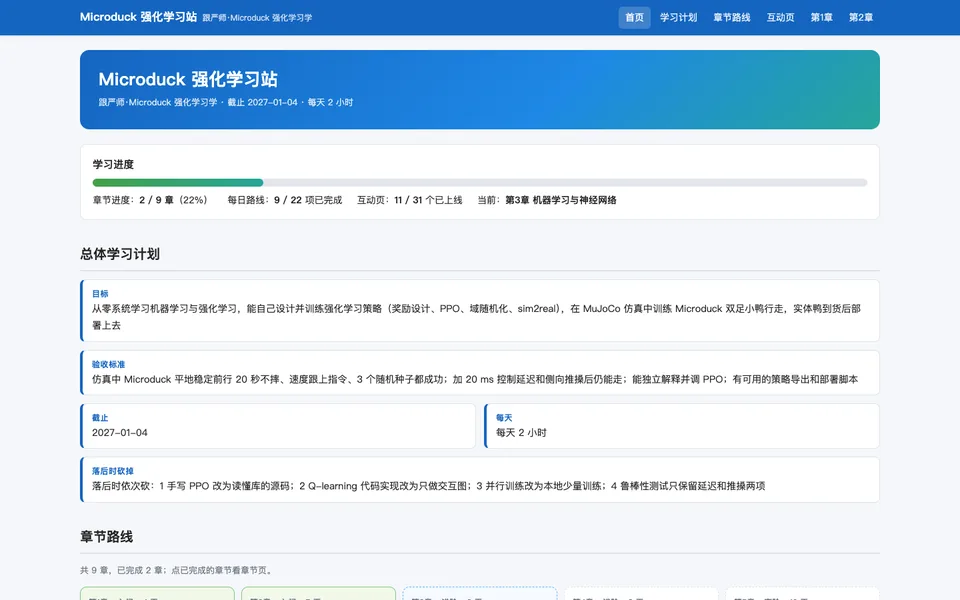960x600 pixels.
Task: Click the hero banner title Microduck 强化学习站
Action: coord(188,79)
